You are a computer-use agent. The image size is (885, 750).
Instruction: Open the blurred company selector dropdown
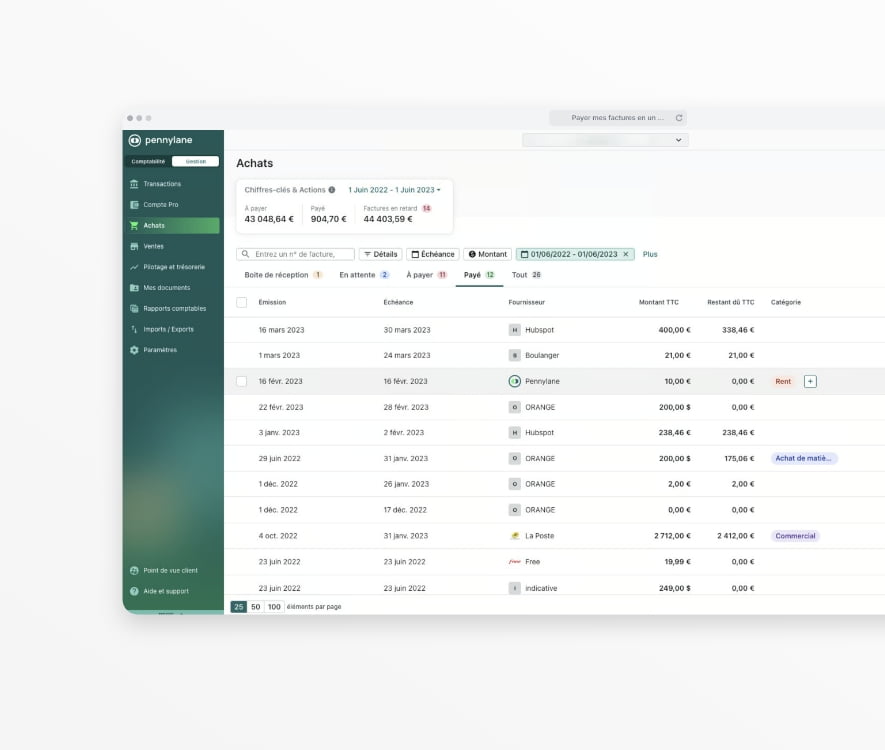point(605,140)
